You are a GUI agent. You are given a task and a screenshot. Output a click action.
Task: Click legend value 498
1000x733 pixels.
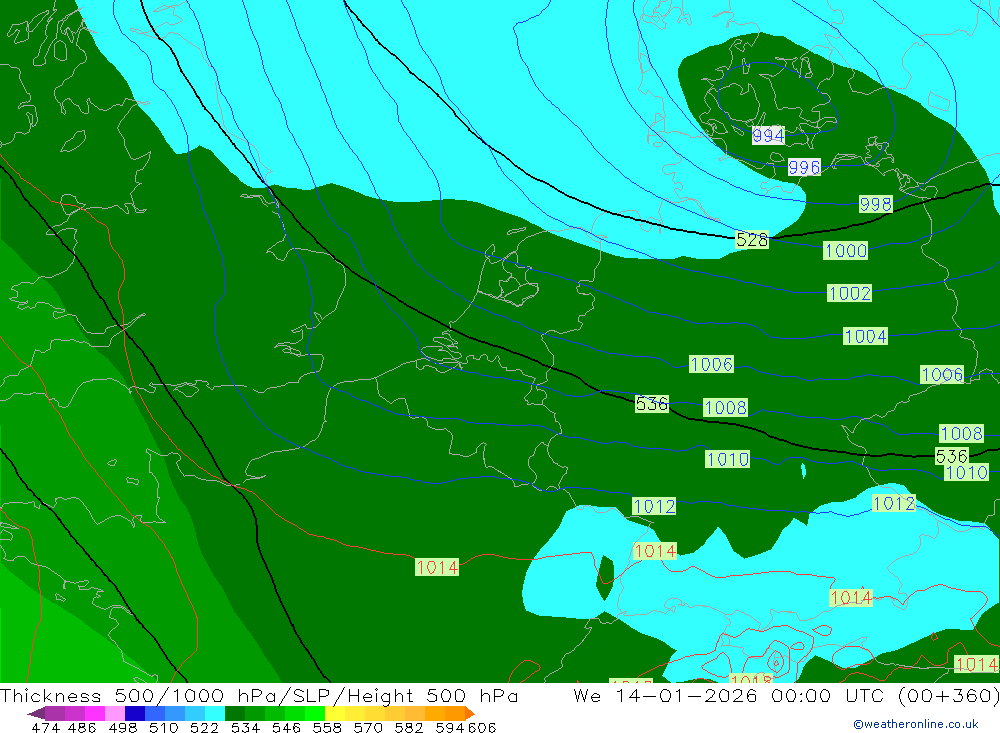click(122, 727)
